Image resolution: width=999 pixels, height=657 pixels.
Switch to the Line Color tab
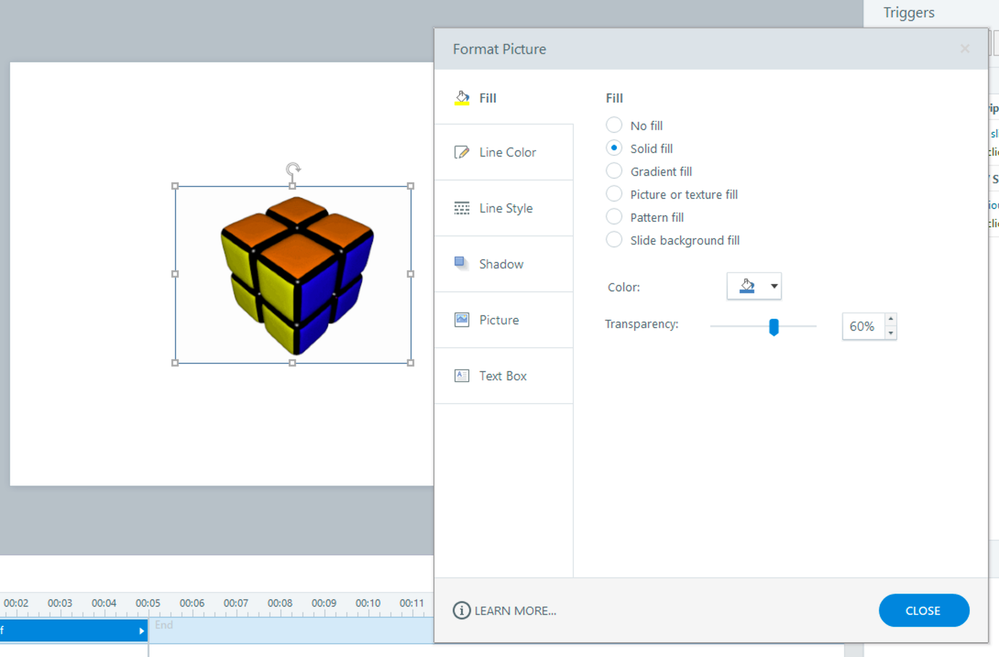(504, 152)
